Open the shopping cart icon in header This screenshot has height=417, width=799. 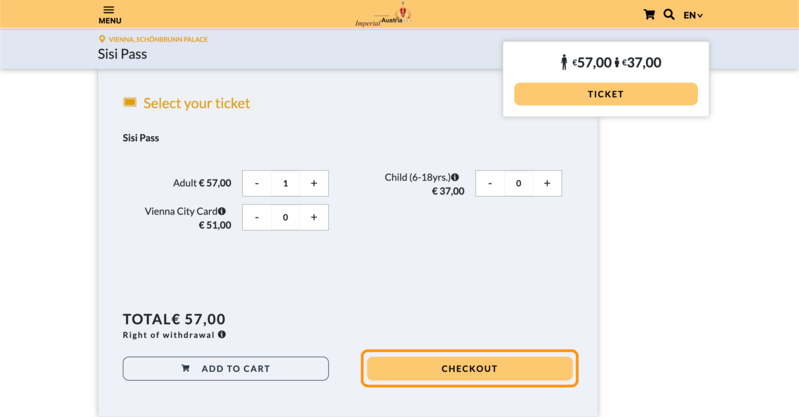tap(649, 15)
